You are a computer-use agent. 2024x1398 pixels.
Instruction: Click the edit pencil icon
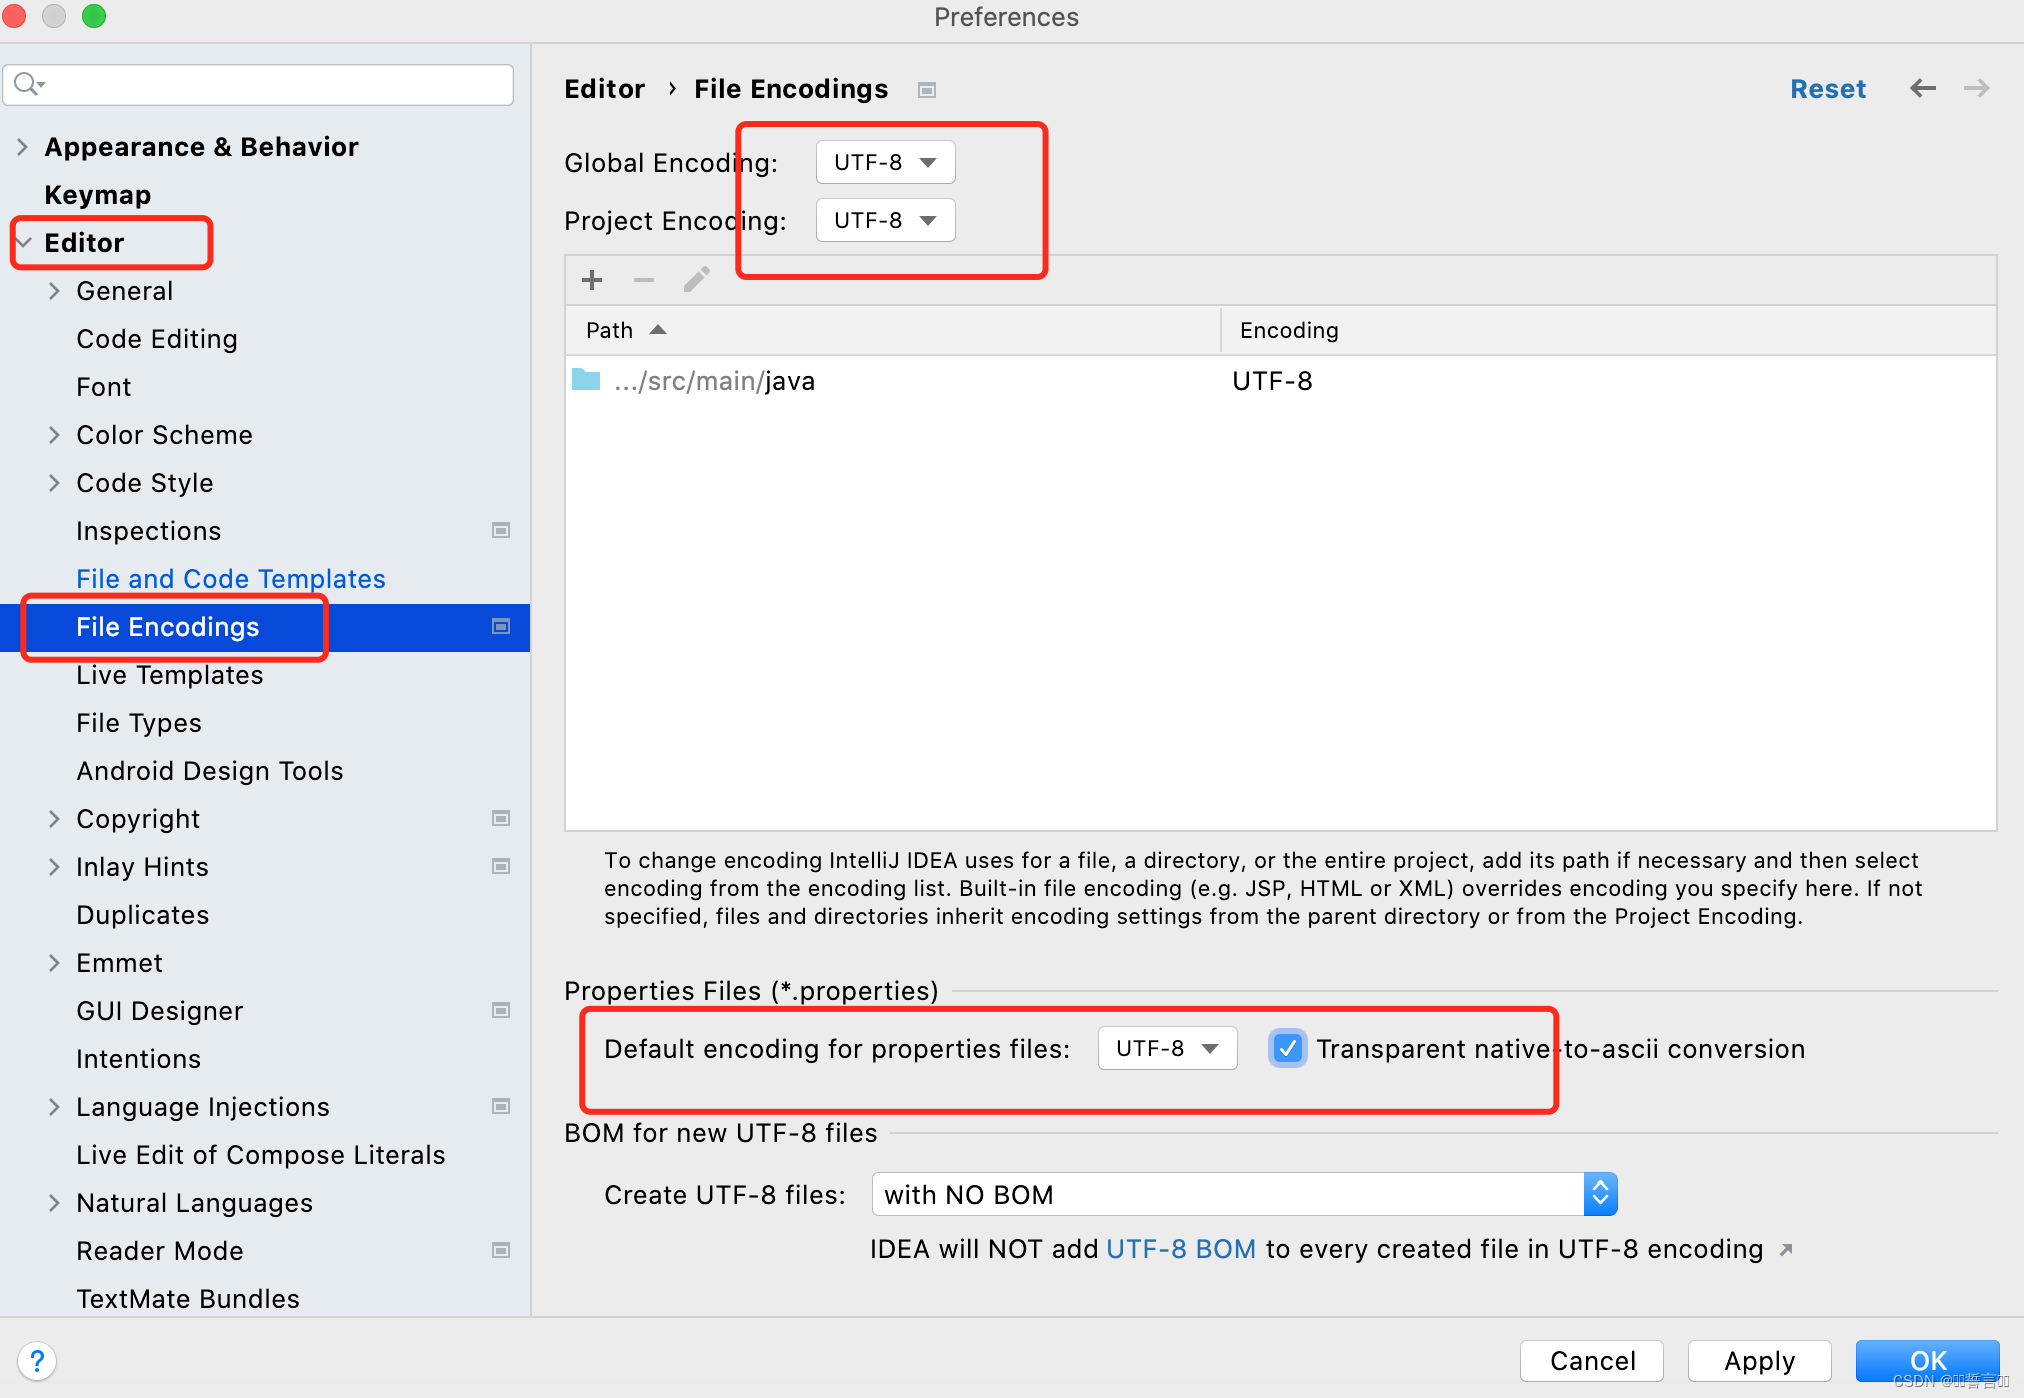(x=697, y=280)
